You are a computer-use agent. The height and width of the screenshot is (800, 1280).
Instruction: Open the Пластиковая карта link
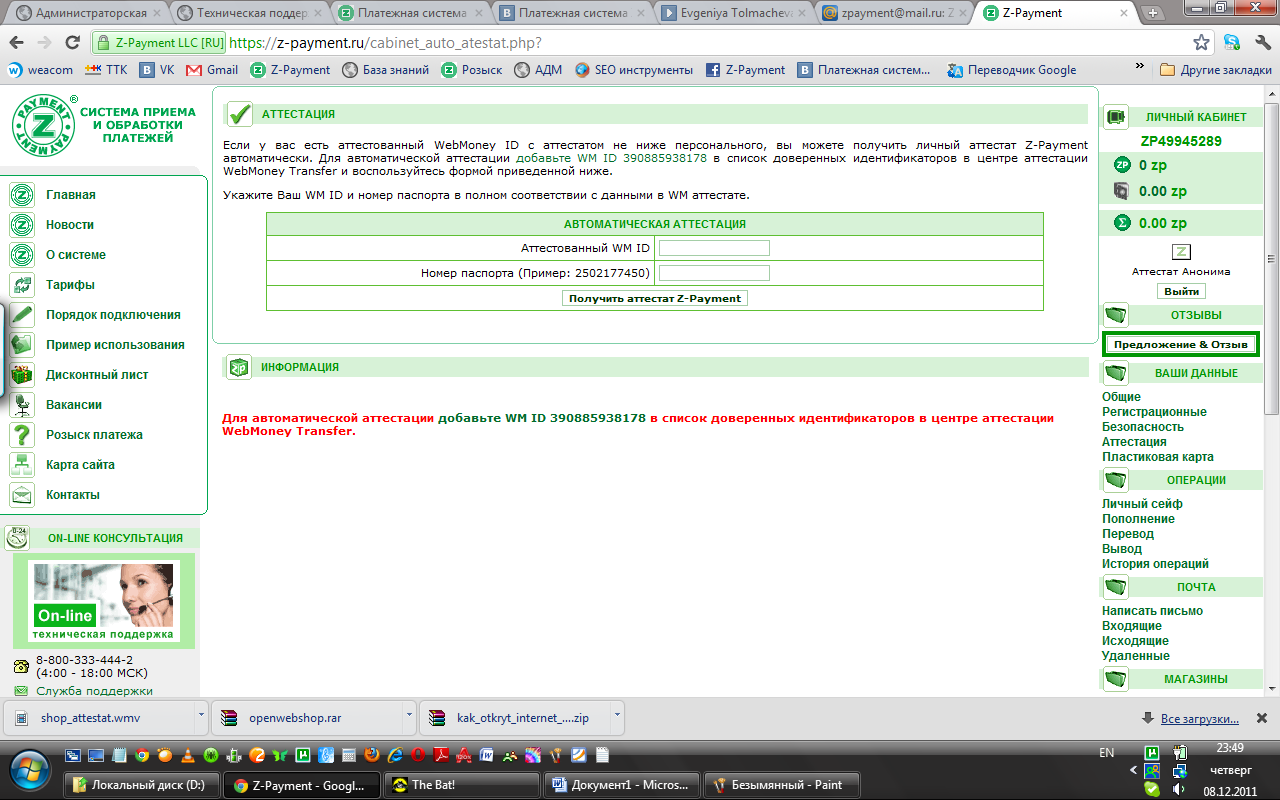pyautogui.click(x=1158, y=457)
